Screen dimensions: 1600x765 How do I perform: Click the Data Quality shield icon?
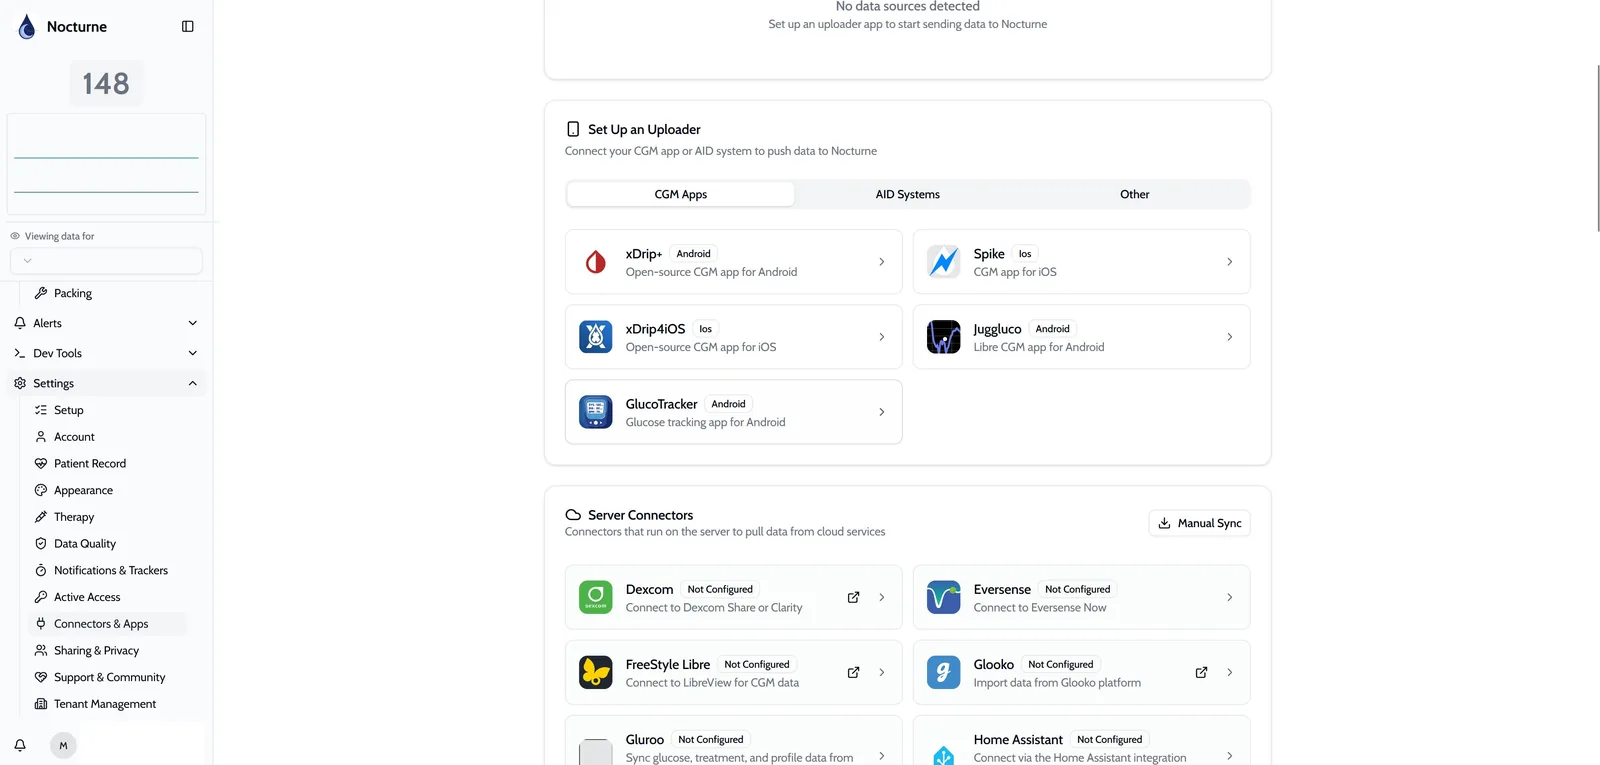click(x=41, y=544)
